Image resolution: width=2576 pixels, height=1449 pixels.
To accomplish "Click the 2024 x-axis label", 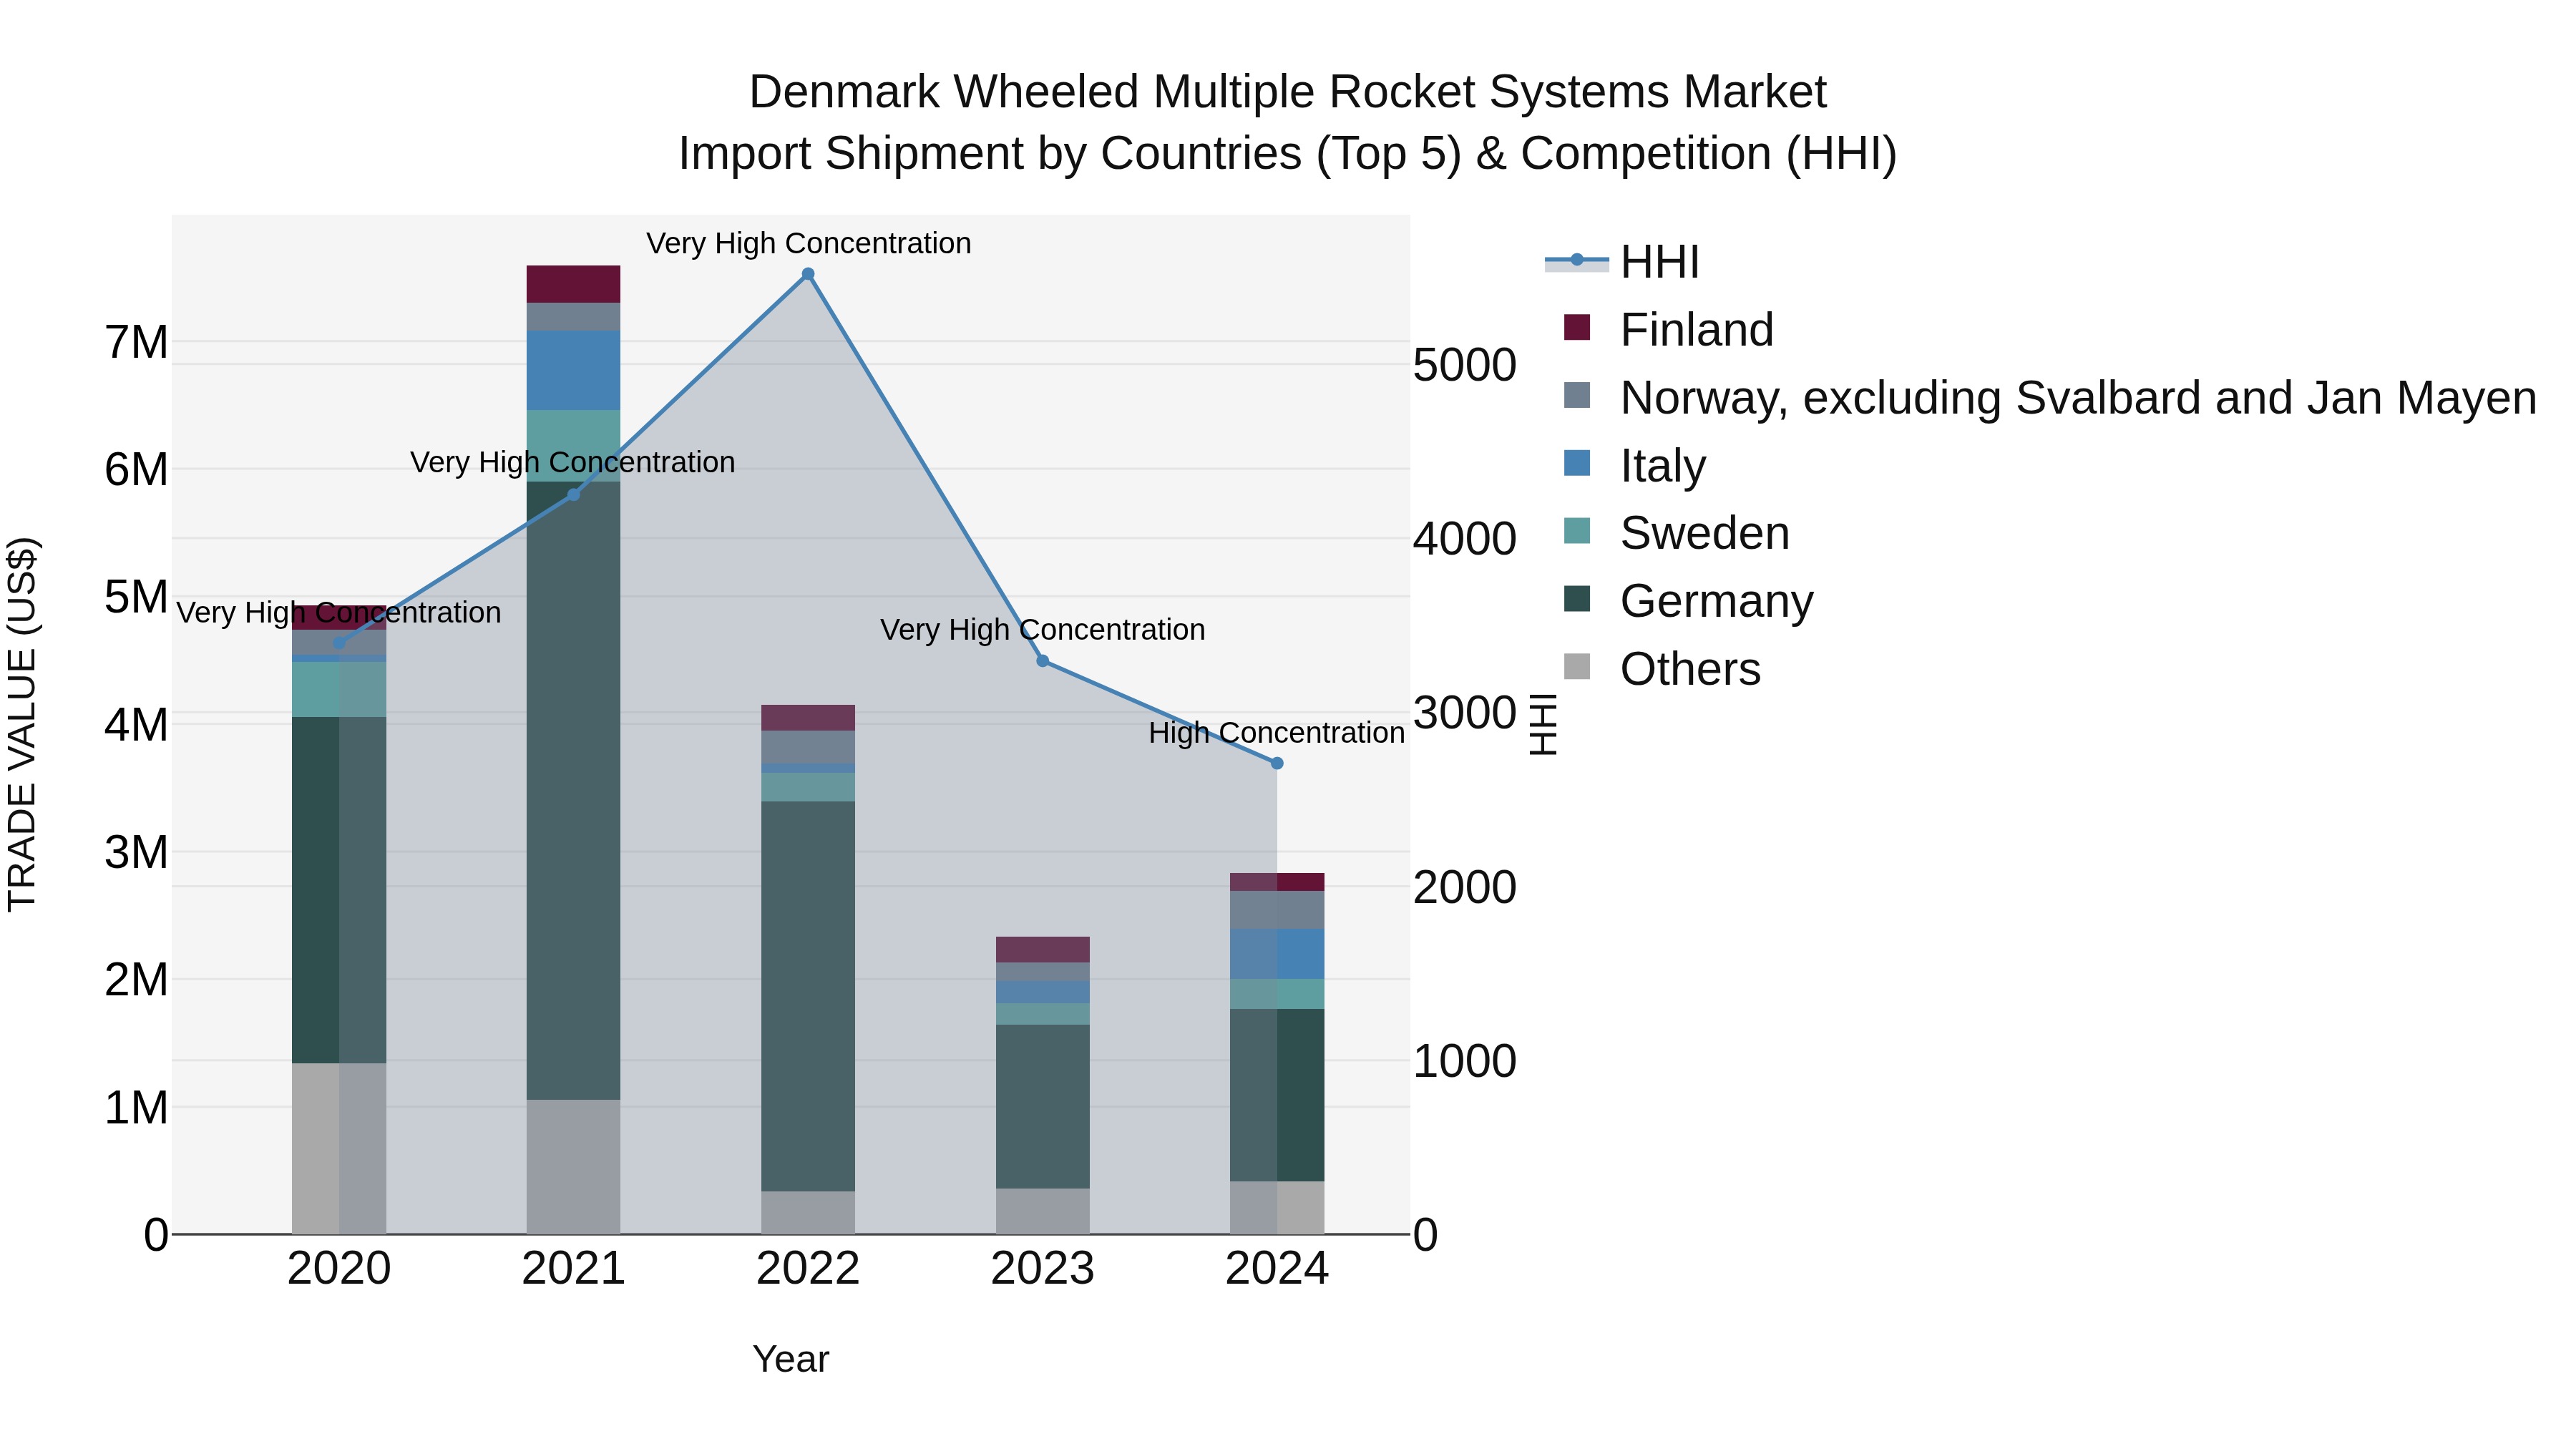I will click(x=1277, y=1269).
